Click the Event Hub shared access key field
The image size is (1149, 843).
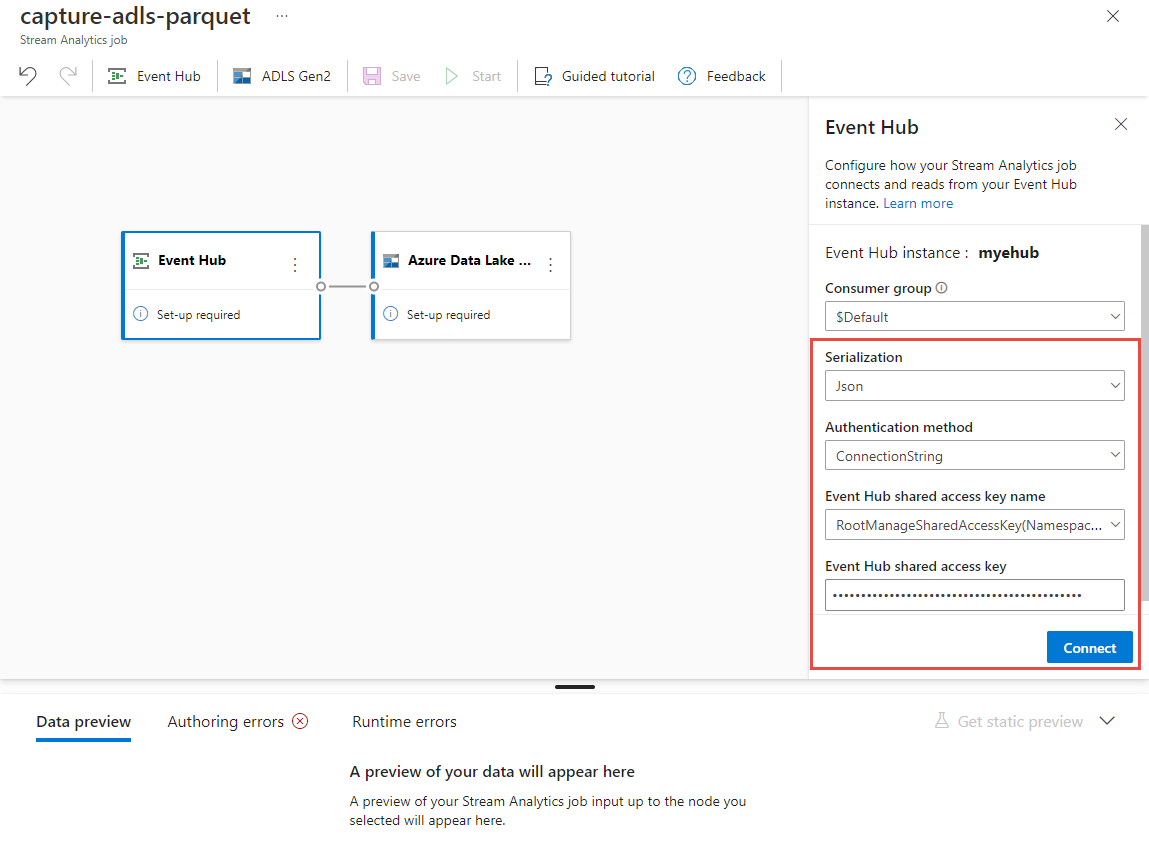point(975,595)
